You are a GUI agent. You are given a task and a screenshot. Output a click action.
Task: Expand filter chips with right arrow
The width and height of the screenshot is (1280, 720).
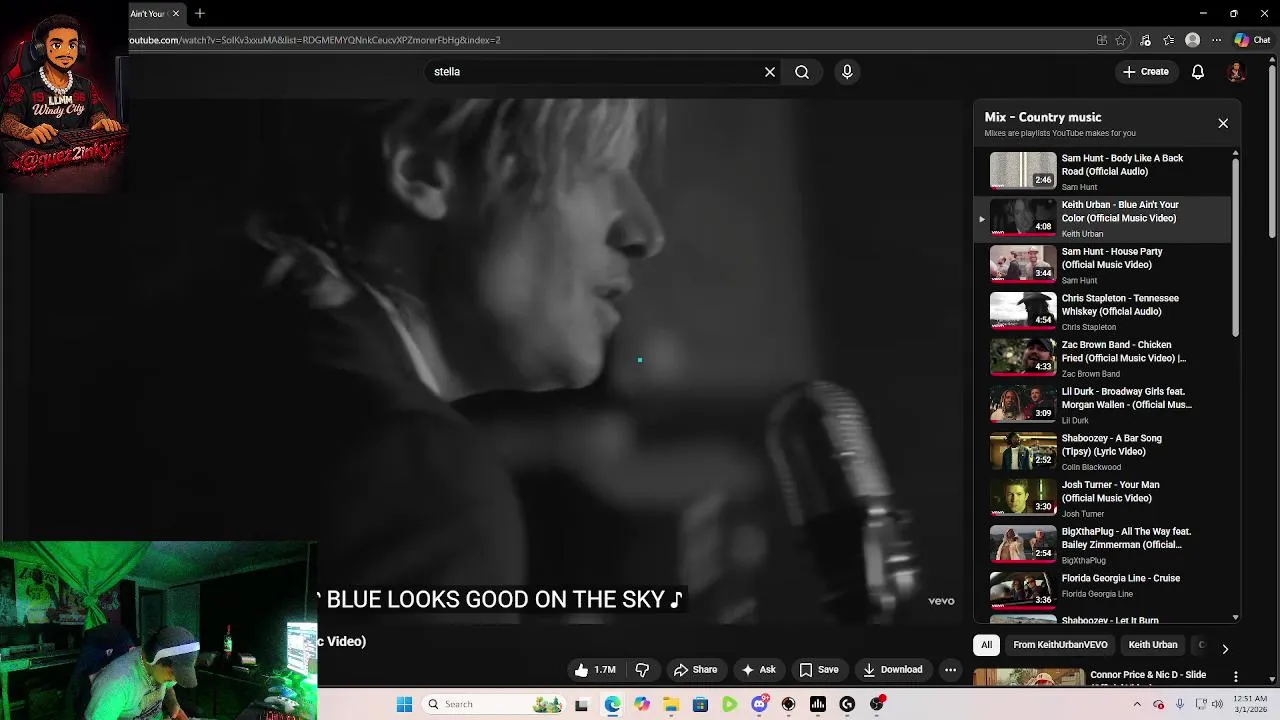point(1224,648)
